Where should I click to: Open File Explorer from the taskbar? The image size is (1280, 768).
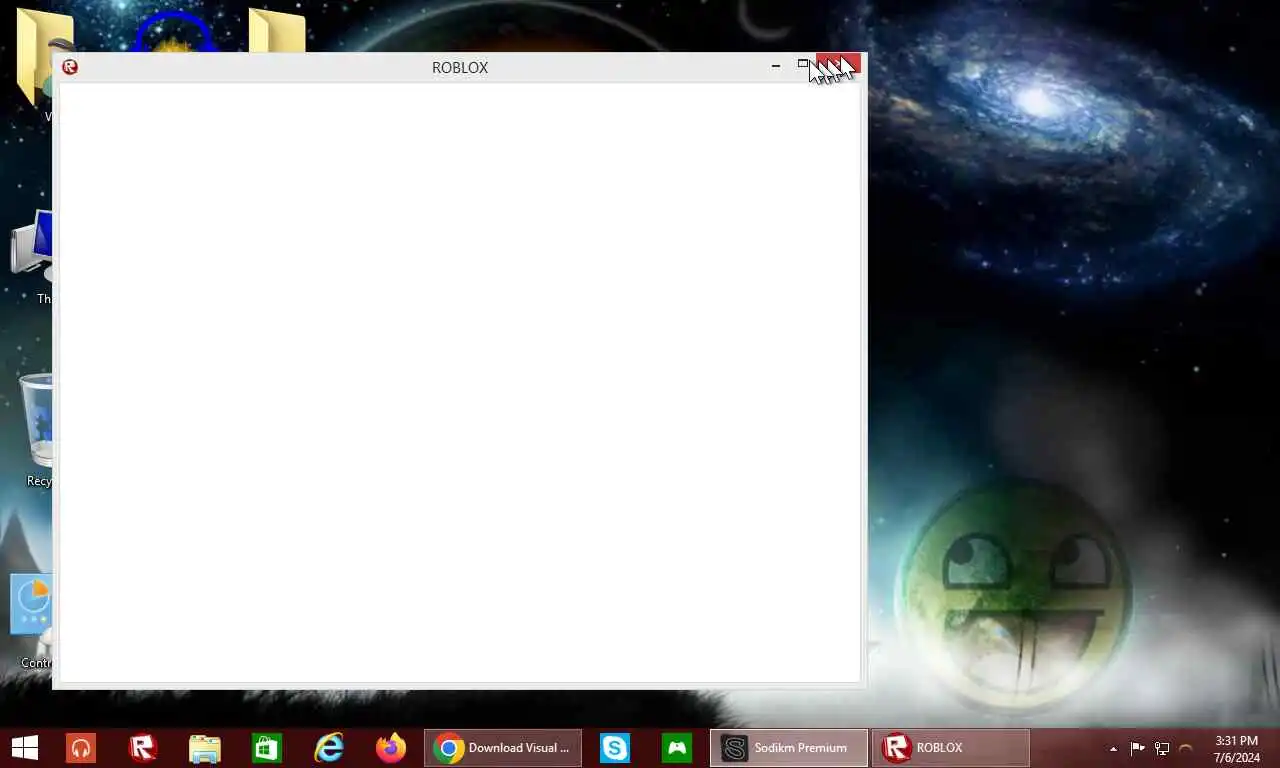[205, 748]
